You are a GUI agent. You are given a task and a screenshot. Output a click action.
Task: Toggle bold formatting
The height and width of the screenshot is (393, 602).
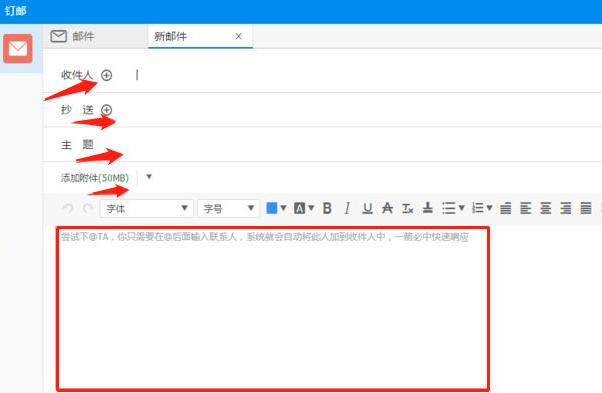pyautogui.click(x=327, y=208)
